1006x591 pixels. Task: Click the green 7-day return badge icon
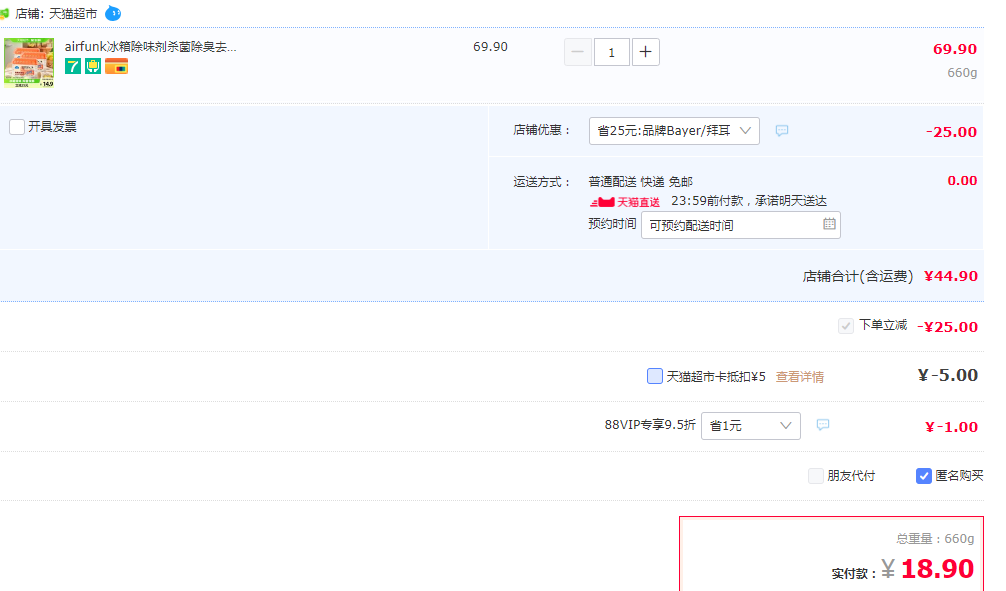pos(73,66)
